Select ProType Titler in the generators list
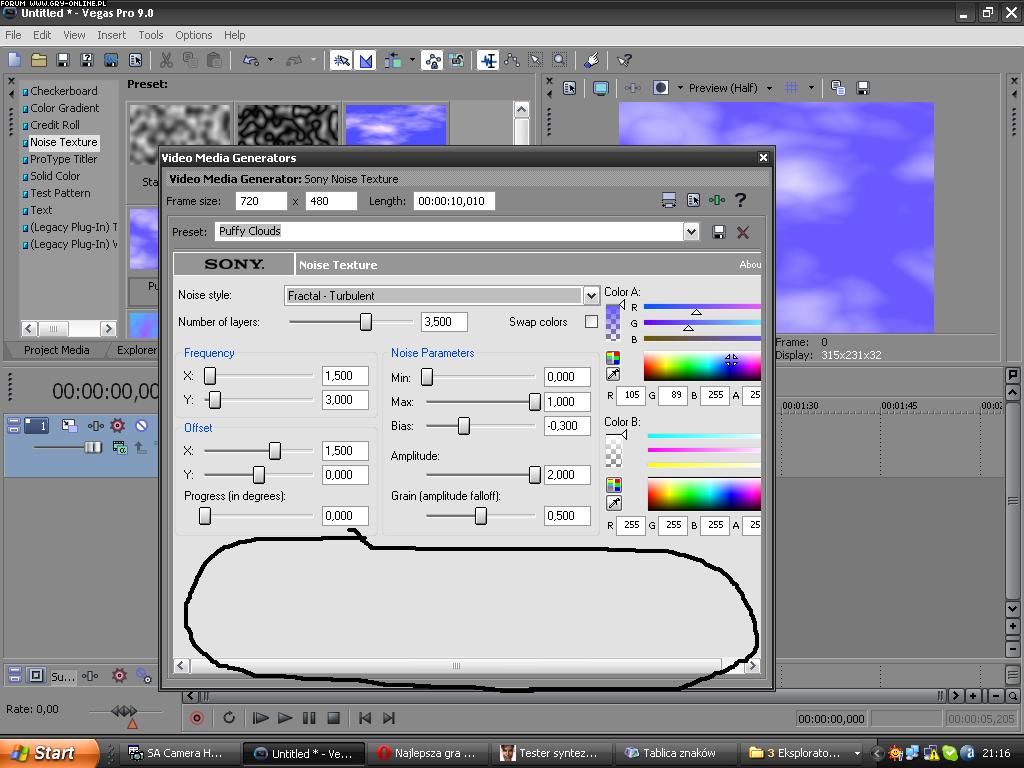The height and width of the screenshot is (768, 1024). point(63,159)
